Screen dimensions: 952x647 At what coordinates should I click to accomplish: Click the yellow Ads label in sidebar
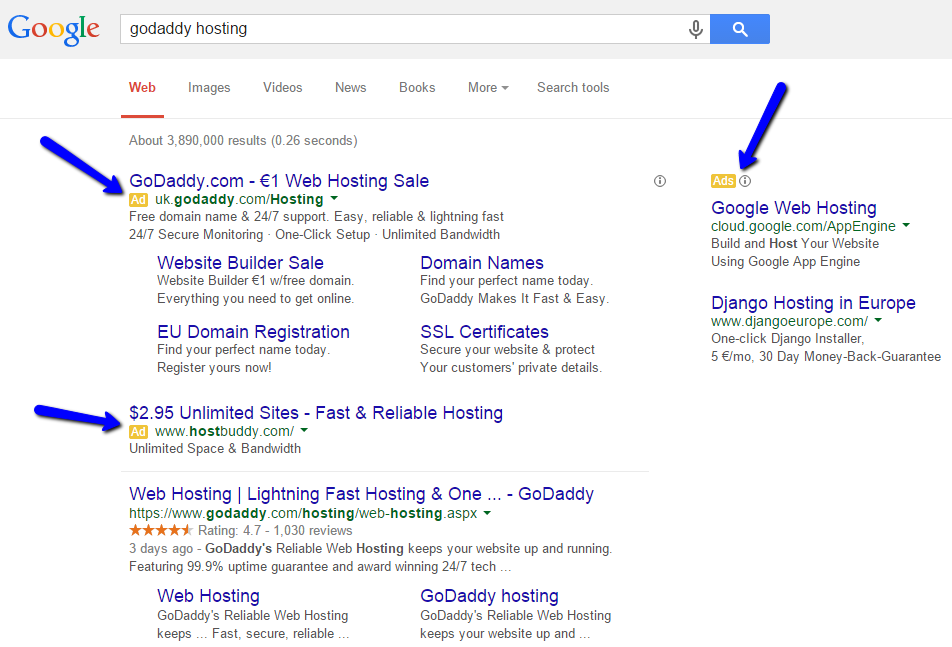click(x=723, y=181)
